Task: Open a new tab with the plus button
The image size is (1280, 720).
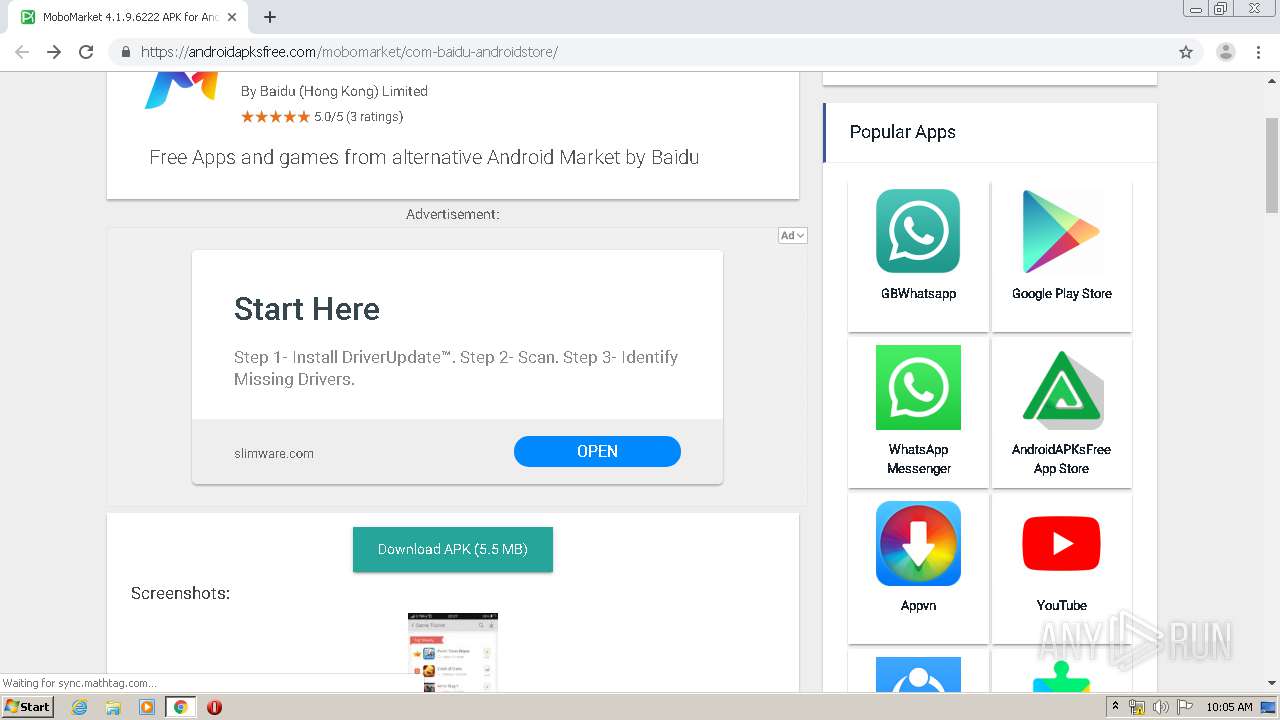Action: (270, 17)
